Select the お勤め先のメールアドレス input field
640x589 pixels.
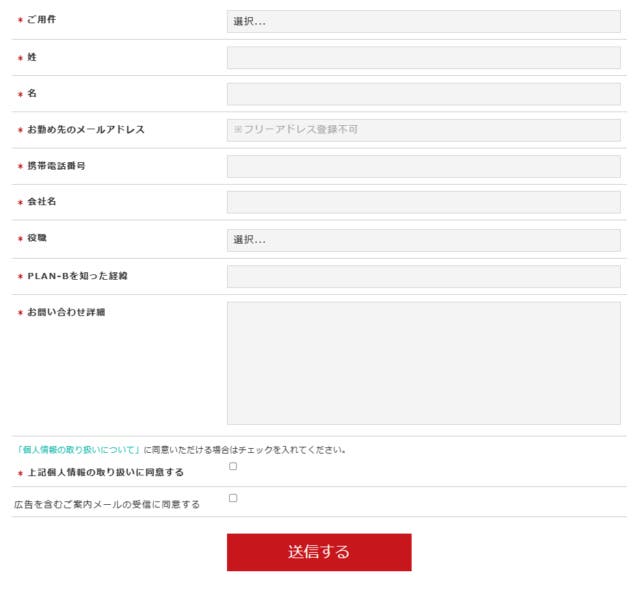(423, 130)
